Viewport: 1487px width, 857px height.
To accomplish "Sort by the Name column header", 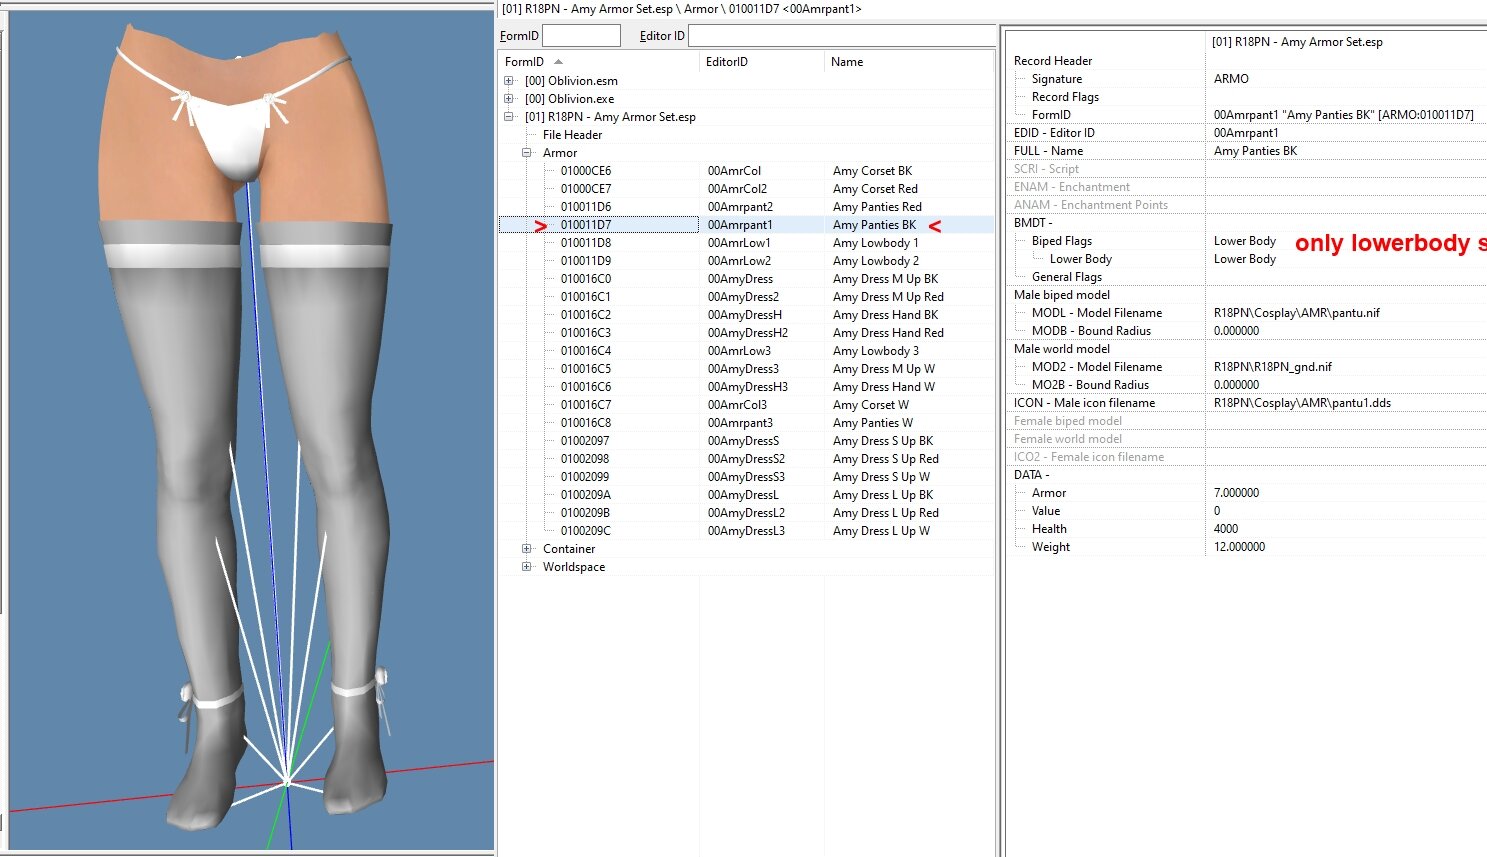I will click(909, 62).
